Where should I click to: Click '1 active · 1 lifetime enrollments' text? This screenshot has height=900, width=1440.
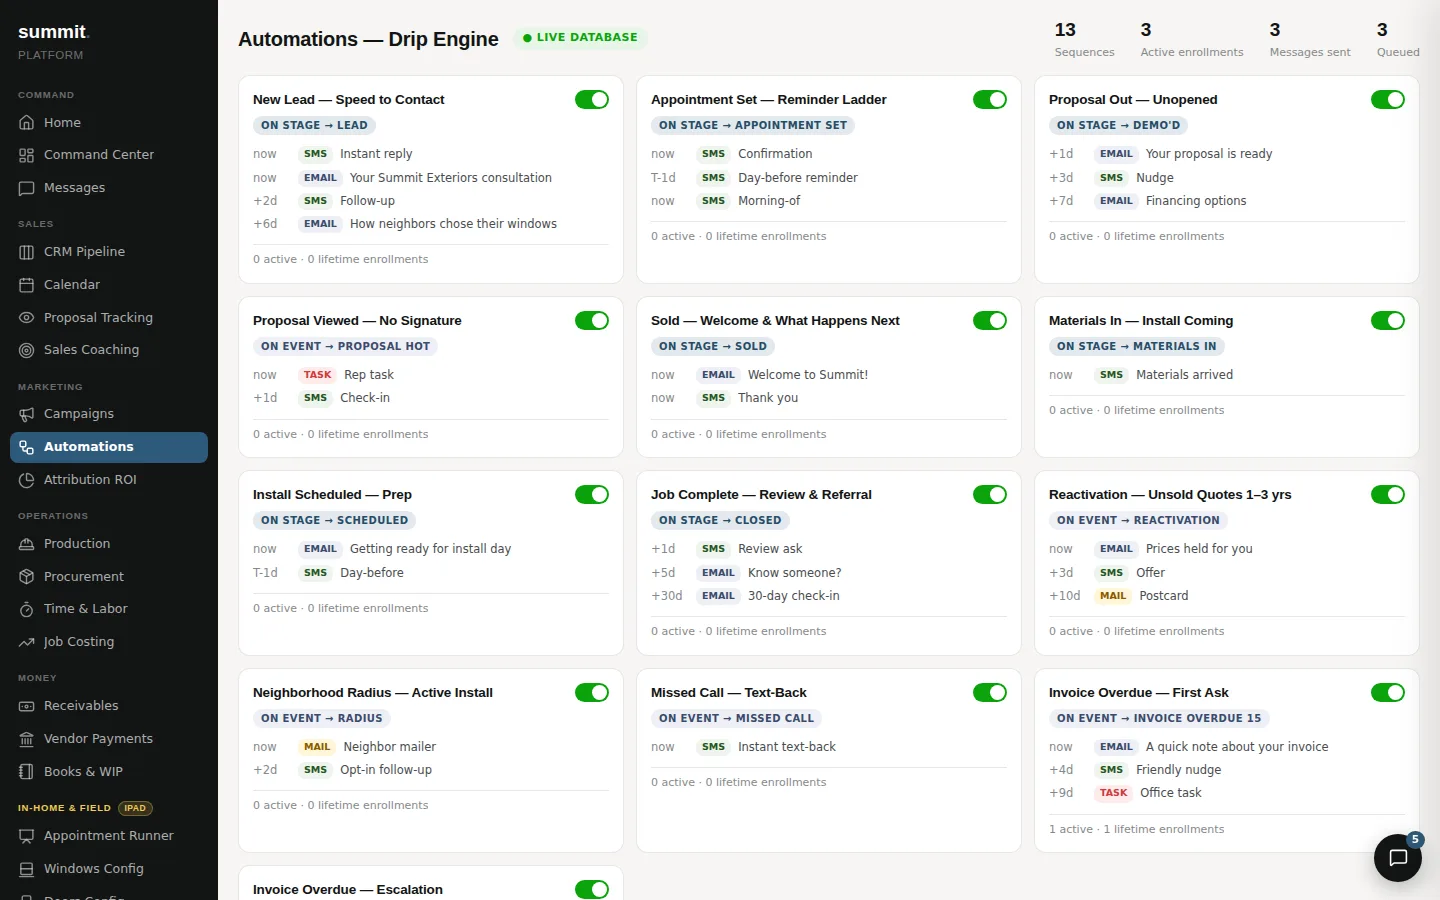(x=1136, y=830)
